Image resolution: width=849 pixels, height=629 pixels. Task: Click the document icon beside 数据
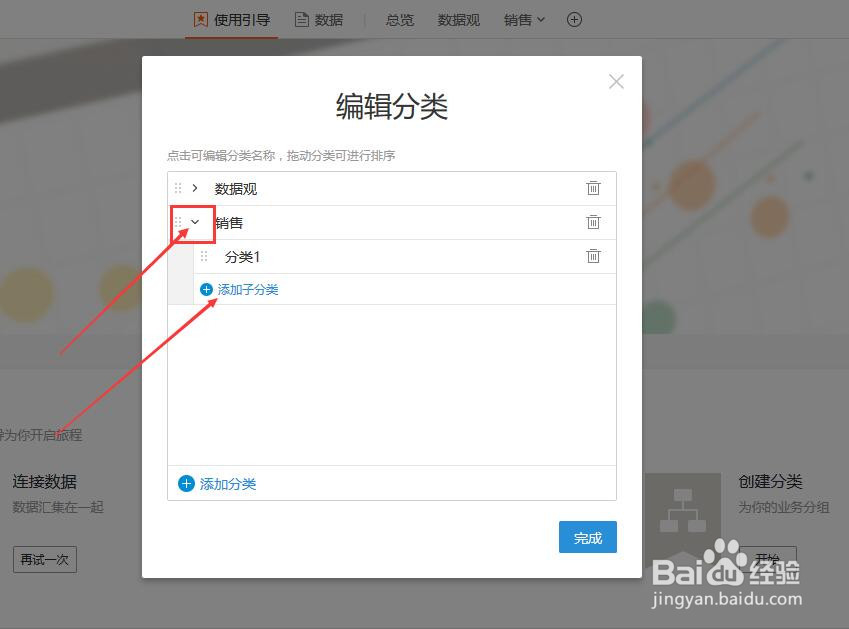[301, 18]
